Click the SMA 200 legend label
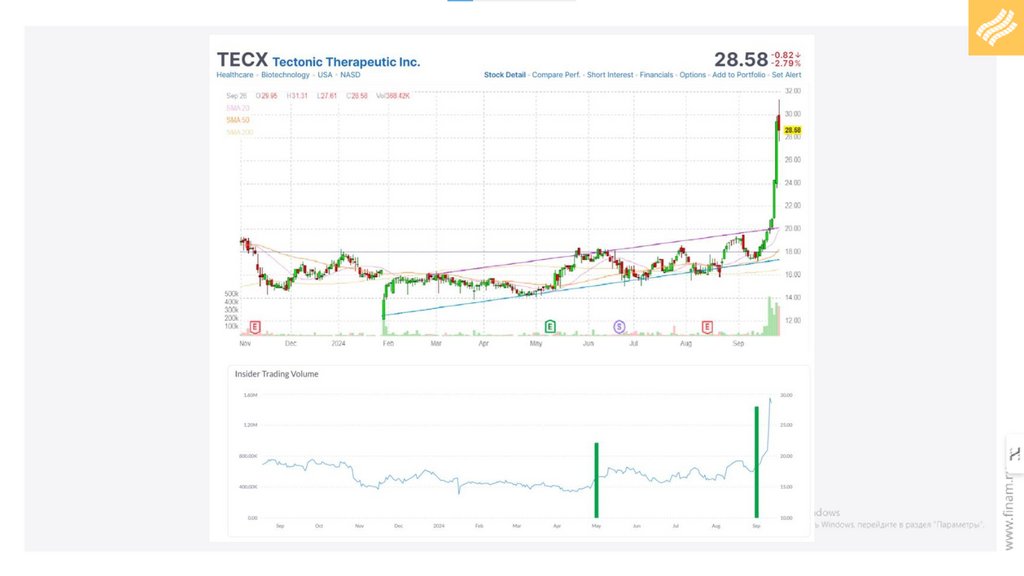 (x=240, y=133)
